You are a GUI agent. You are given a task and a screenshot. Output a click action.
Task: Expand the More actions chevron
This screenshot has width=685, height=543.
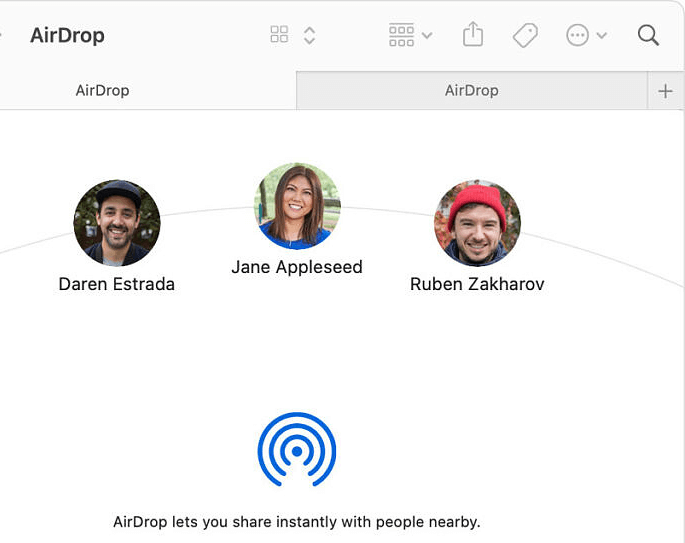pyautogui.click(x=602, y=35)
